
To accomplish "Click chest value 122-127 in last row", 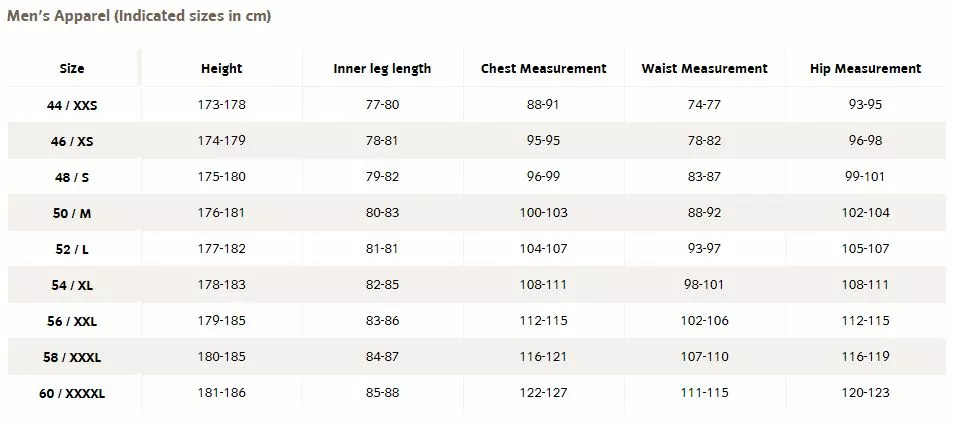I will coord(546,393).
